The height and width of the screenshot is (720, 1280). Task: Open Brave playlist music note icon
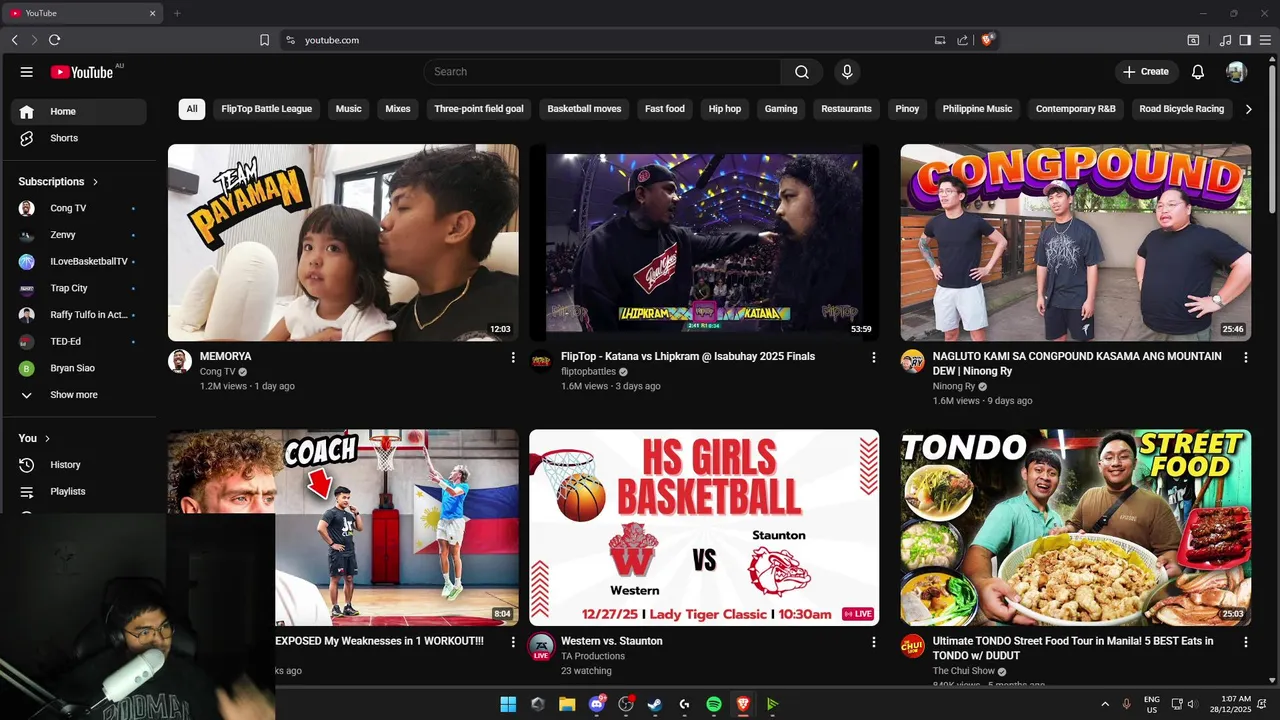[x=1226, y=40]
